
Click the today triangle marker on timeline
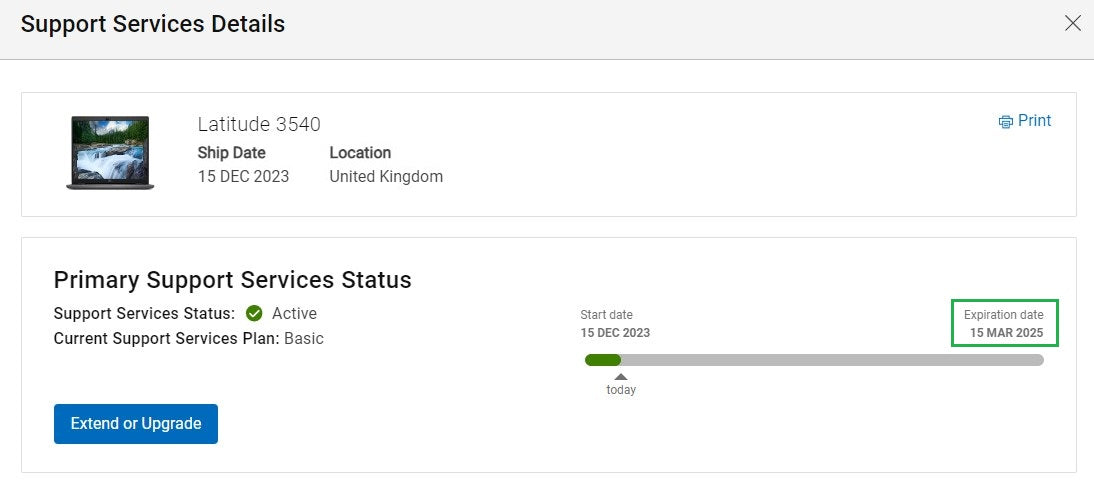coord(621,377)
